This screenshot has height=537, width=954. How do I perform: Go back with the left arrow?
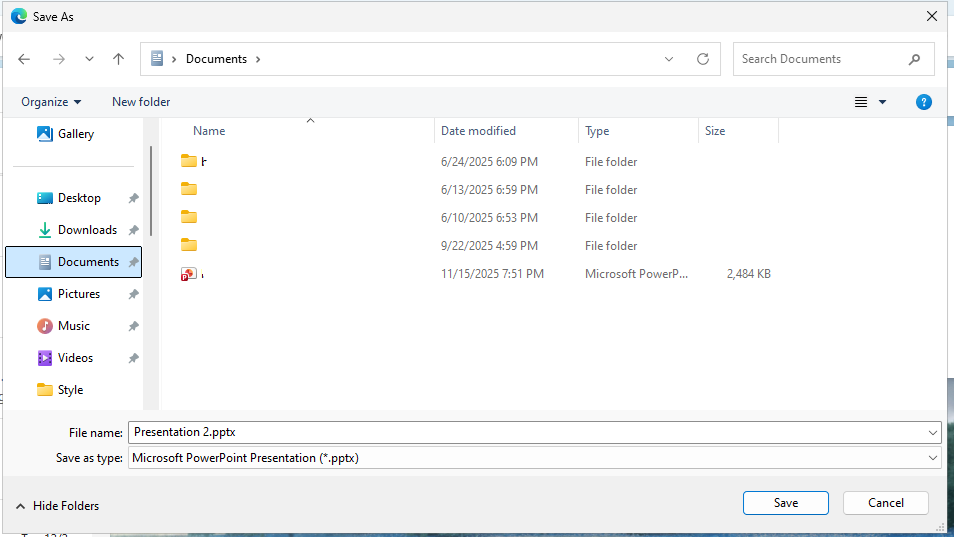24,59
